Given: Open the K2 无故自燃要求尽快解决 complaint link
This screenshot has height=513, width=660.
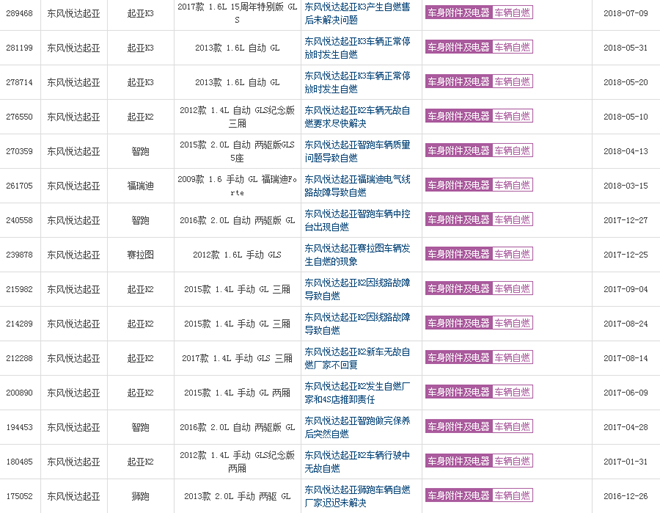Looking at the screenshot, I should [357, 117].
